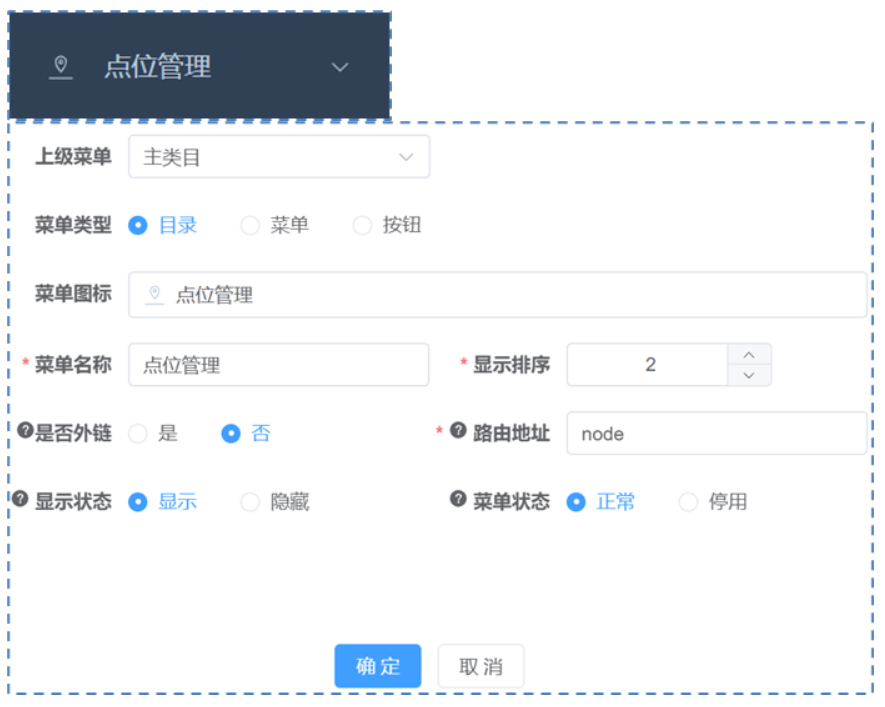885x707 pixels.
Task: Expand the 点位管理 sidebar menu chevron
Action: [340, 68]
